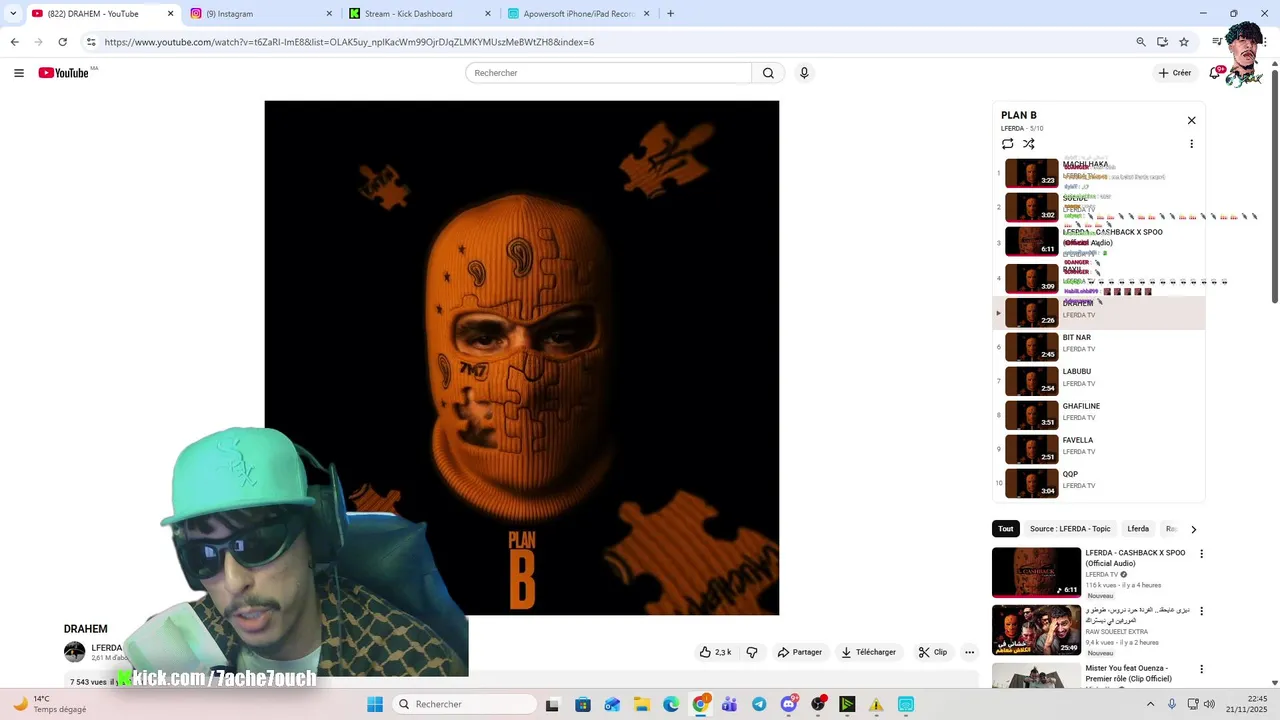Screen dimensions: 1280x720
Task: Reload the current page
Action: click(x=62, y=42)
